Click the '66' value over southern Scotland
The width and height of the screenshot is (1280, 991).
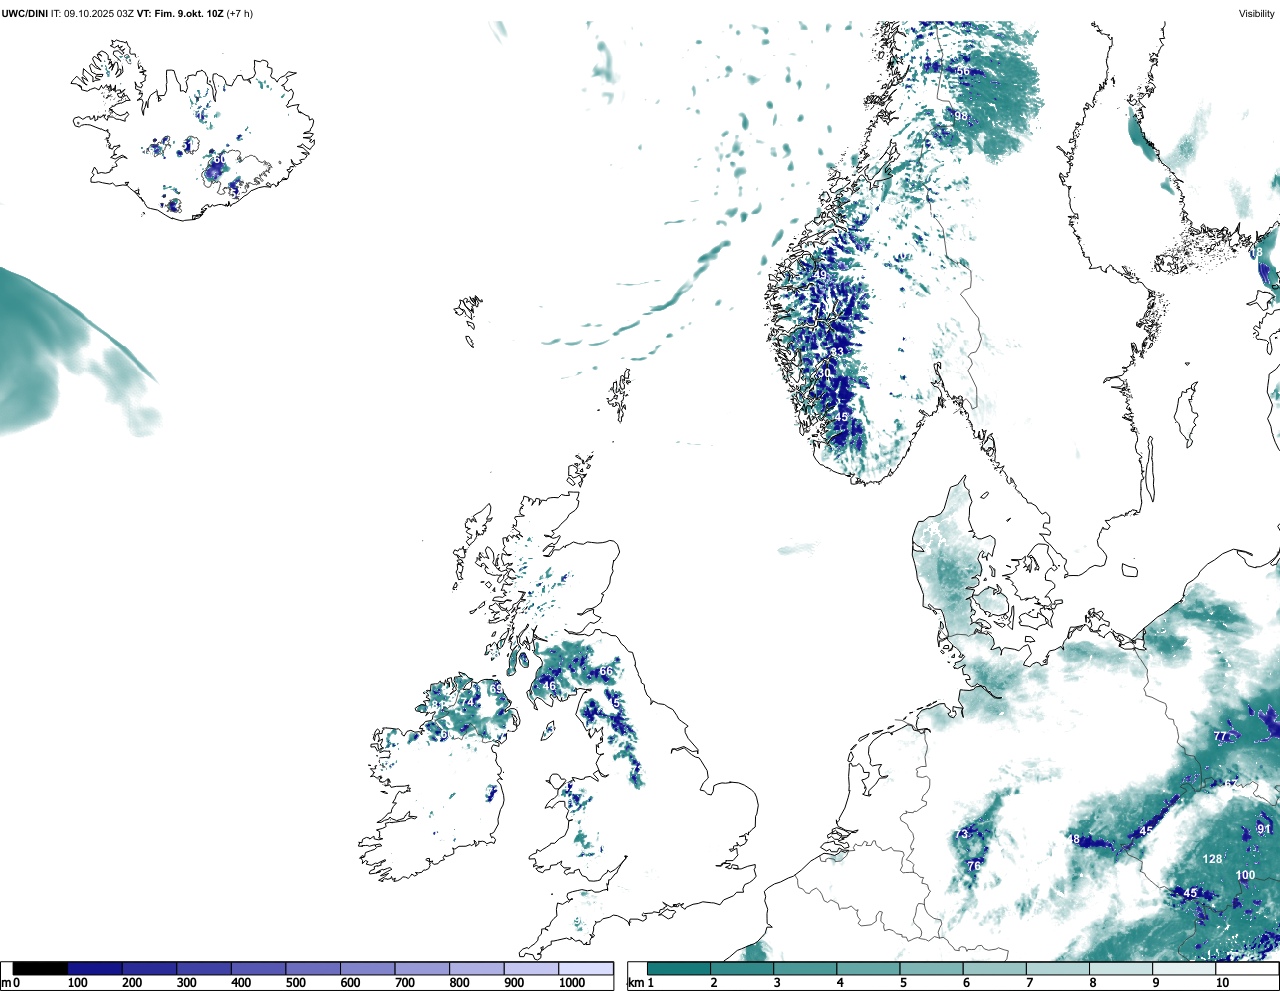point(606,671)
